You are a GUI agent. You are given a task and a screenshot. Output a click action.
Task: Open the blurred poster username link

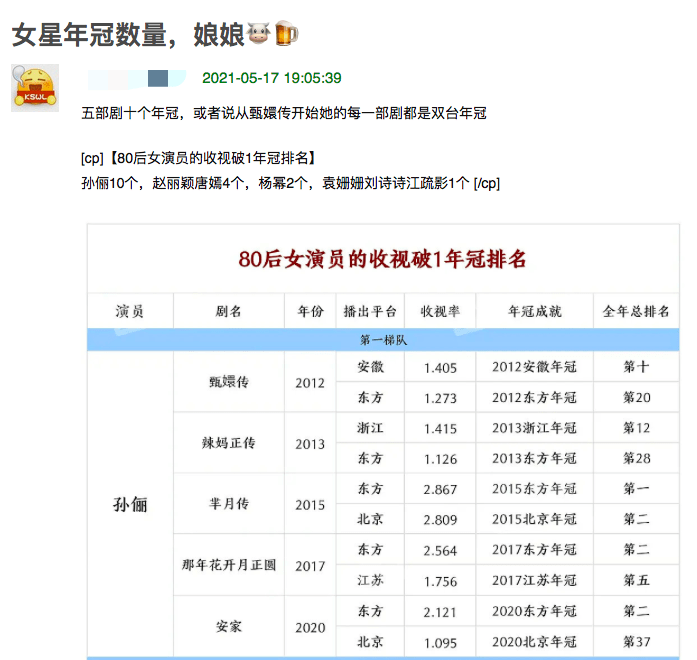point(136,78)
